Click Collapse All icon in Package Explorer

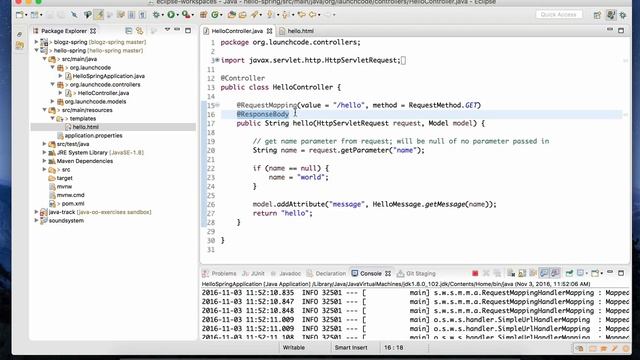129,31
